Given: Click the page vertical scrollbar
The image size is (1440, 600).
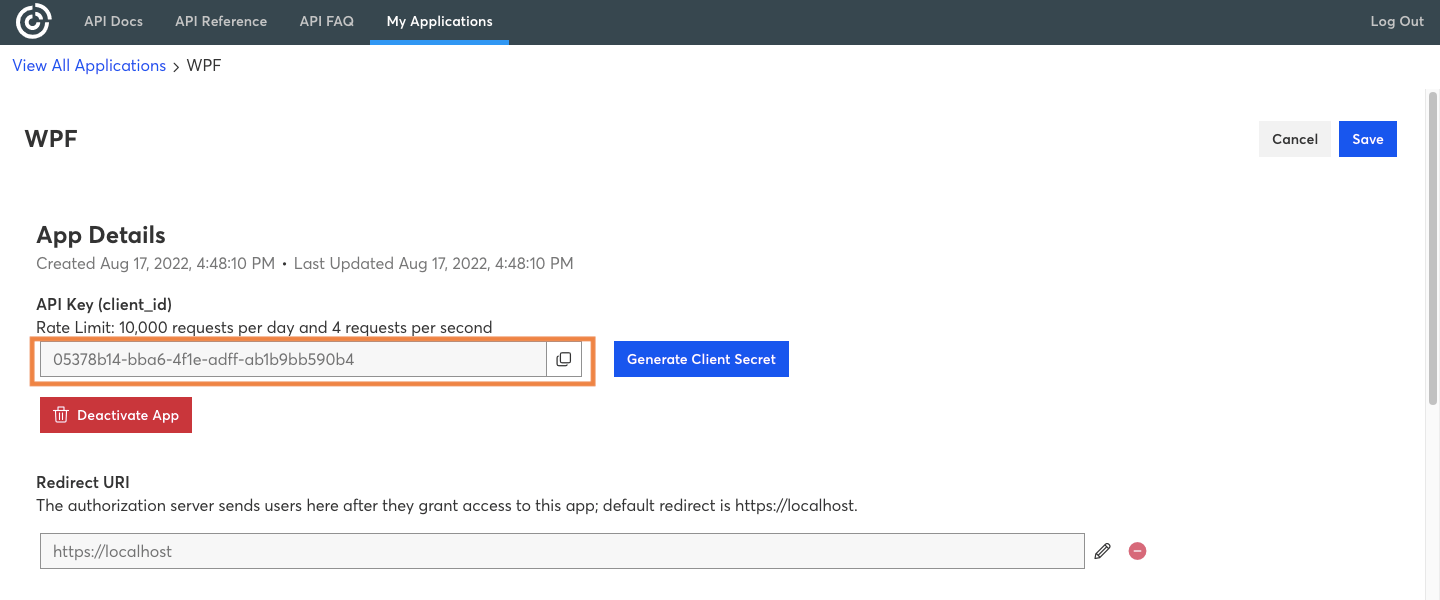Looking at the screenshot, I should click(x=1432, y=250).
